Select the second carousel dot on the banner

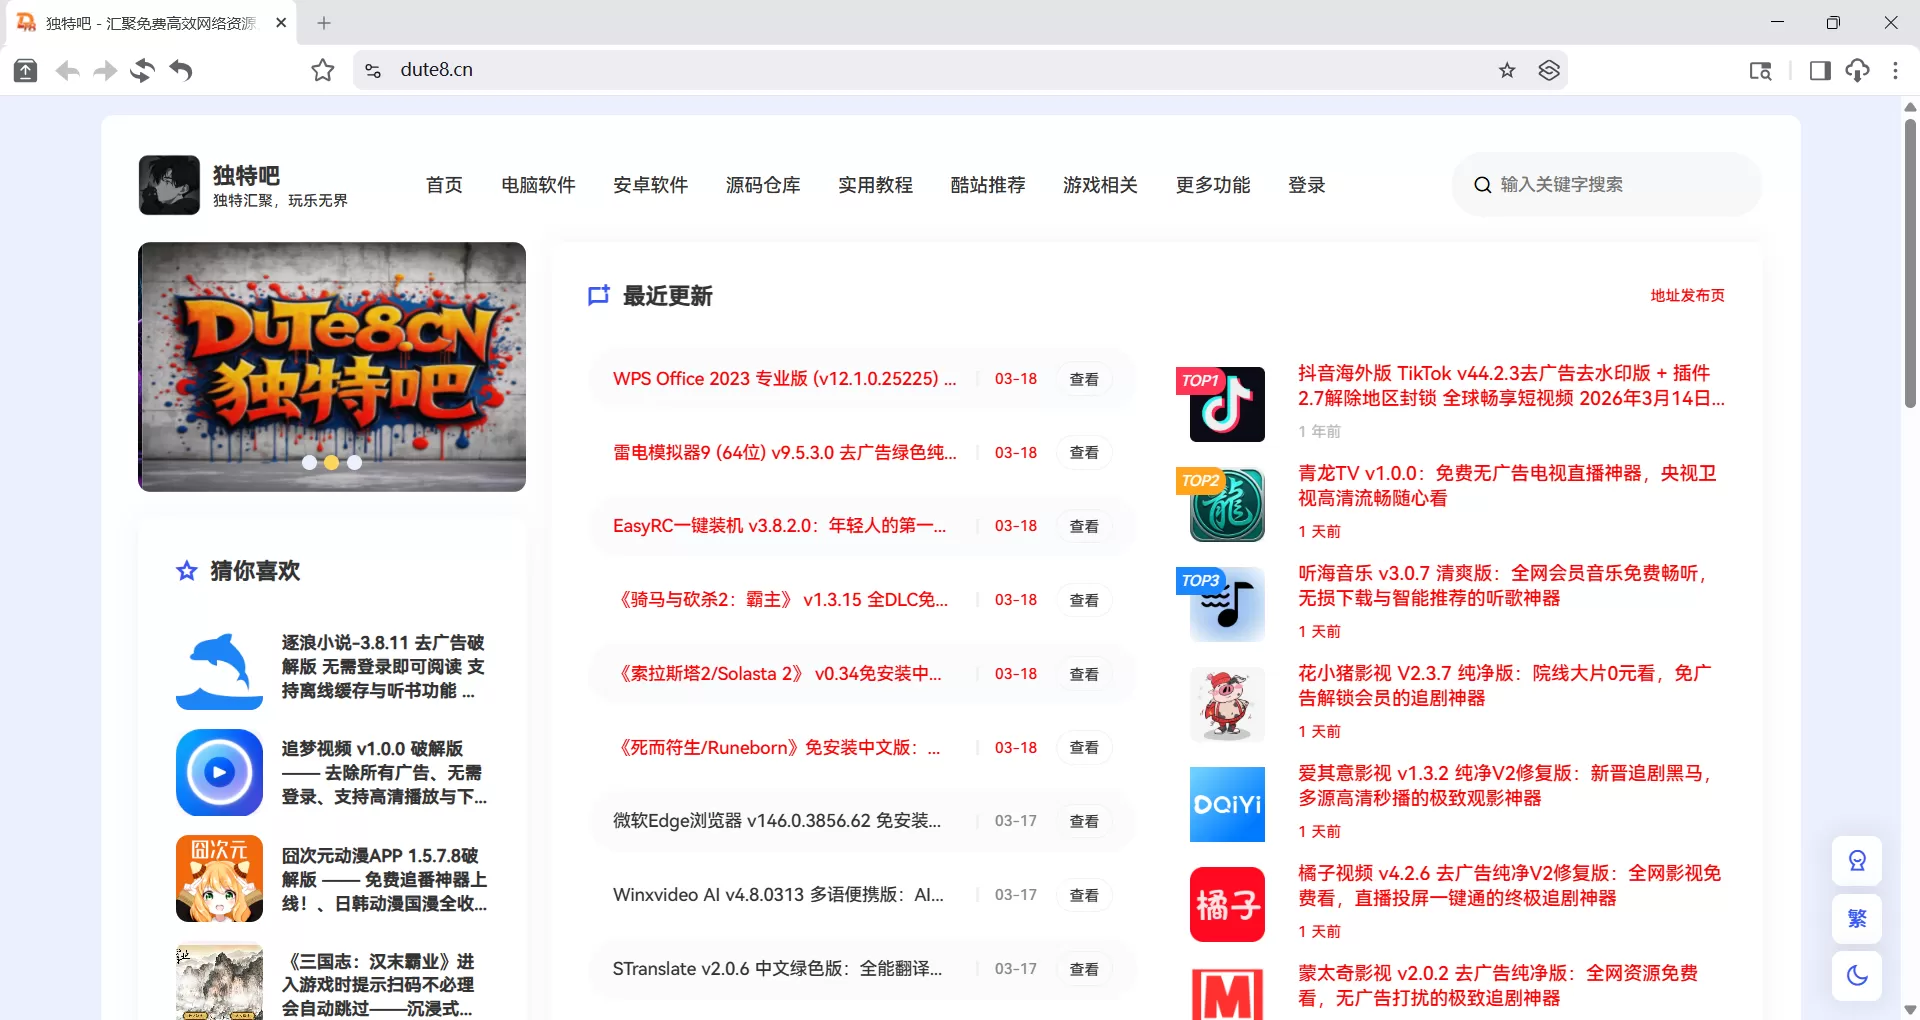(x=332, y=462)
